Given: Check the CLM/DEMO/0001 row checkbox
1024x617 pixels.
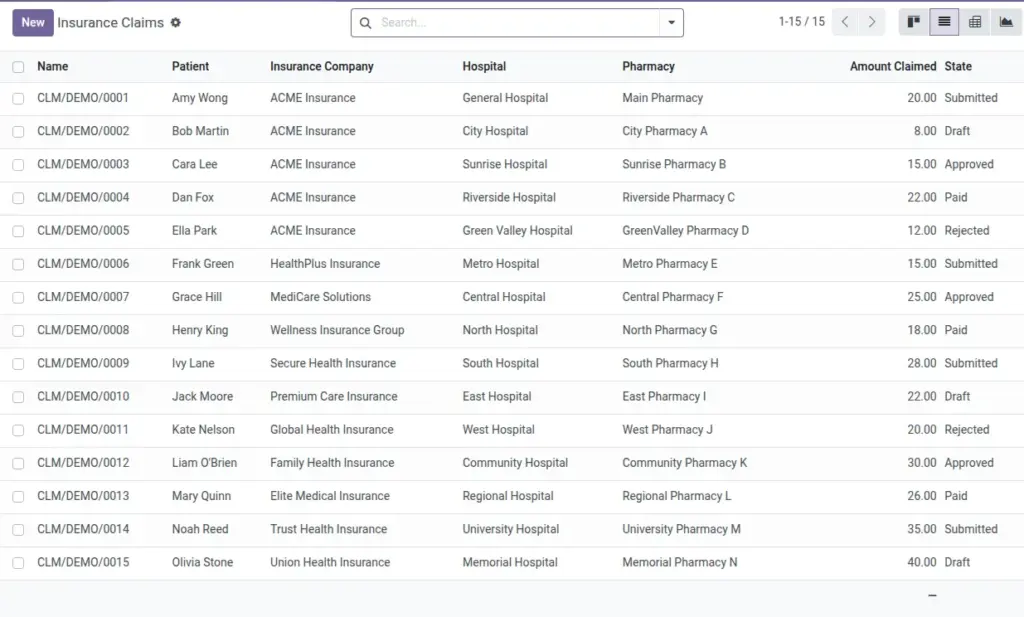Looking at the screenshot, I should [18, 99].
